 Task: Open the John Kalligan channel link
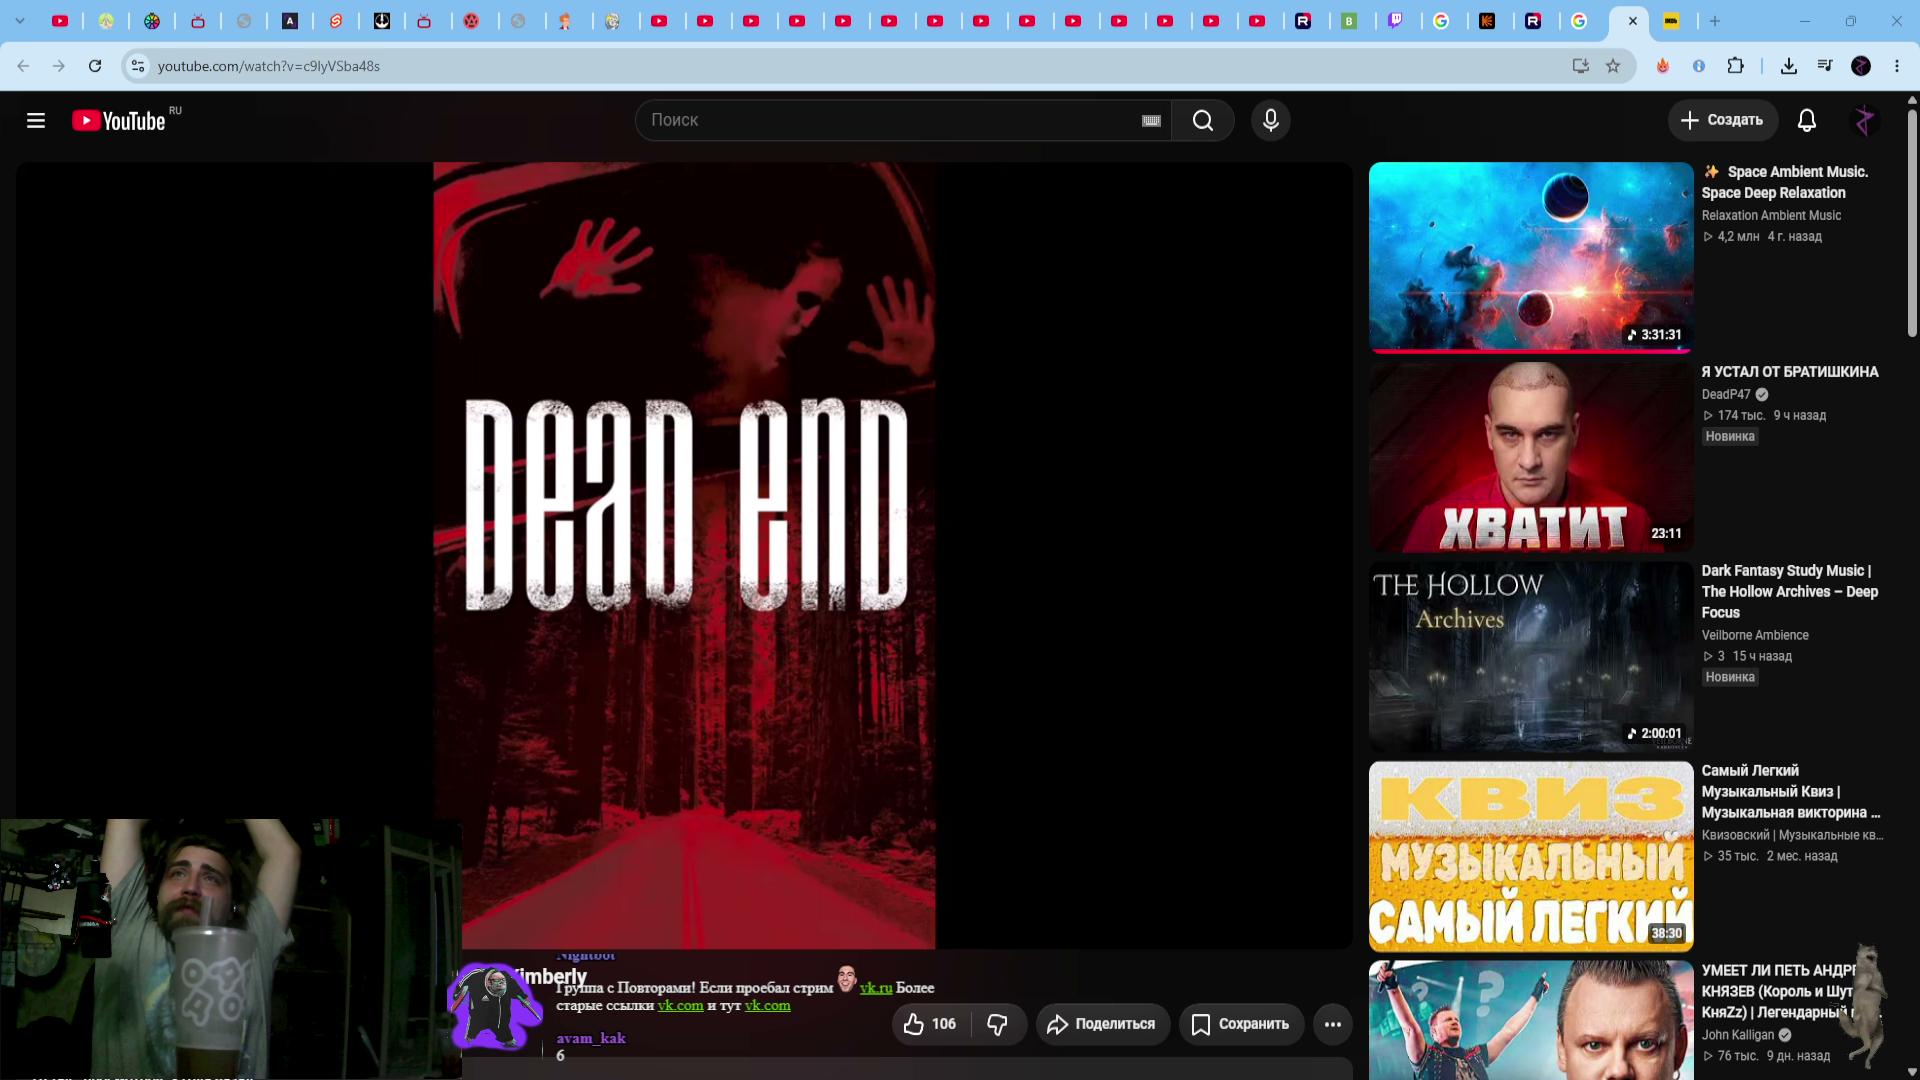[x=1738, y=1035]
